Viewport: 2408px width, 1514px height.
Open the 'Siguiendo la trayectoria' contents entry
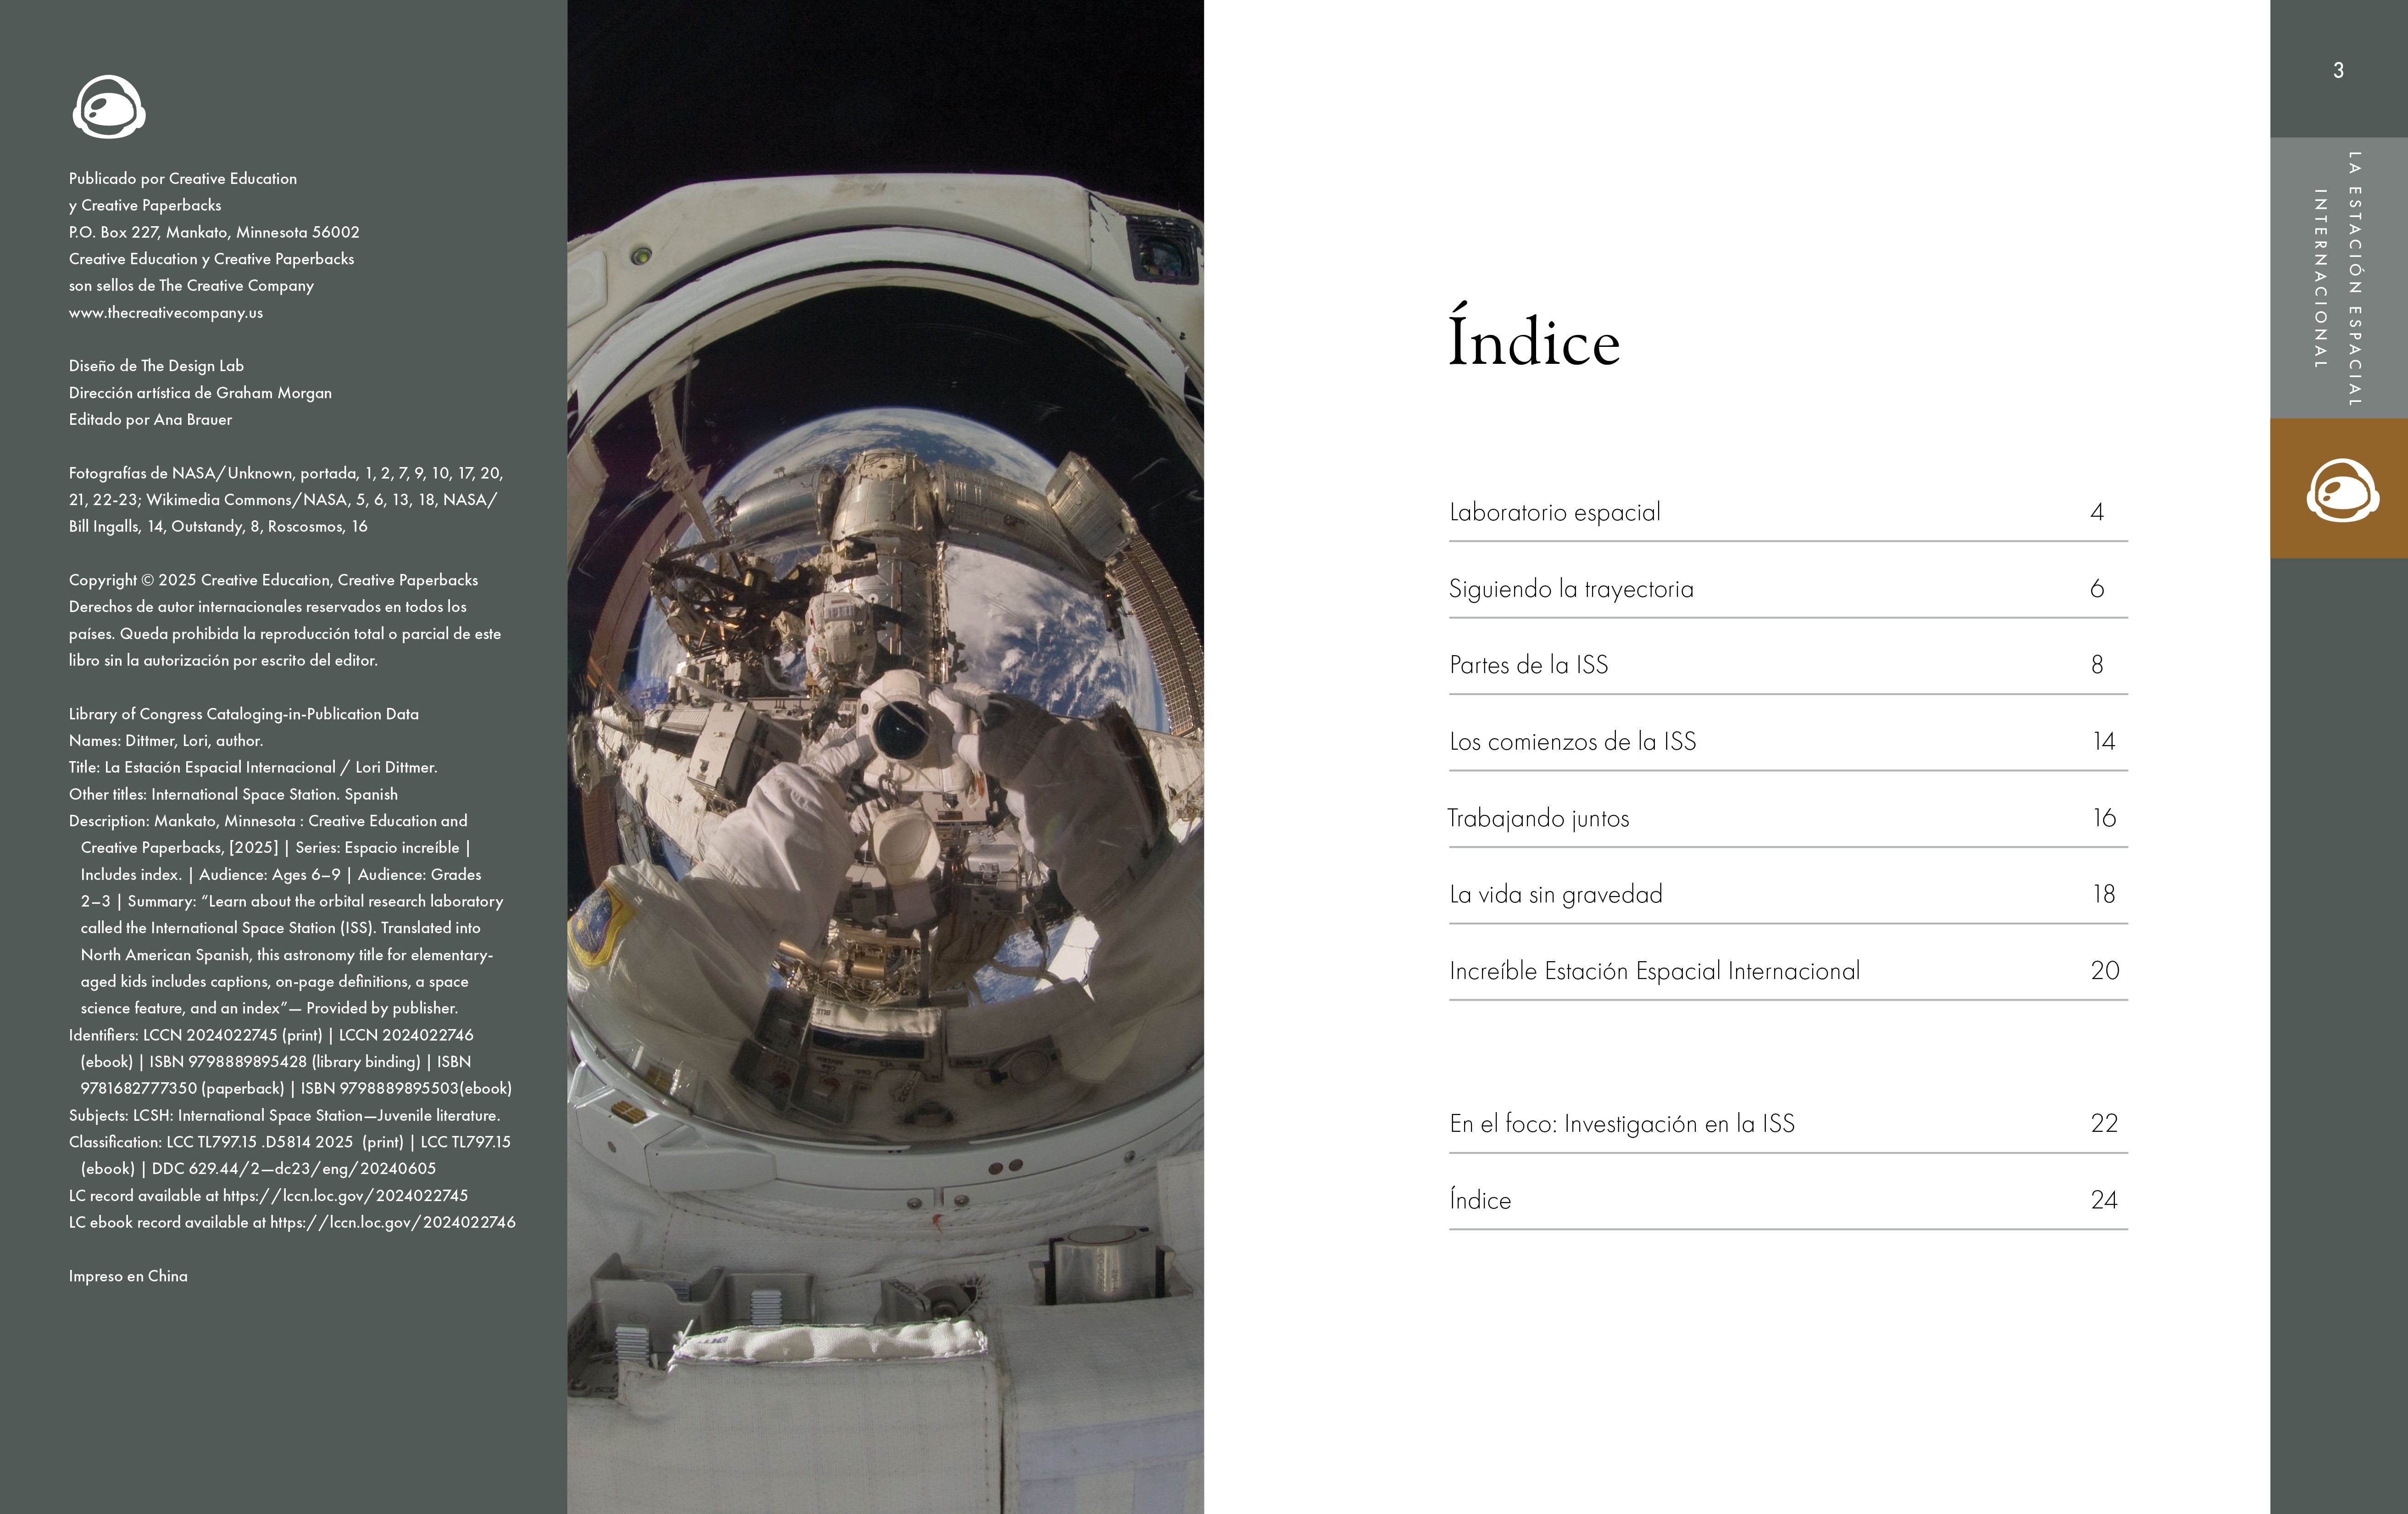[1788, 589]
